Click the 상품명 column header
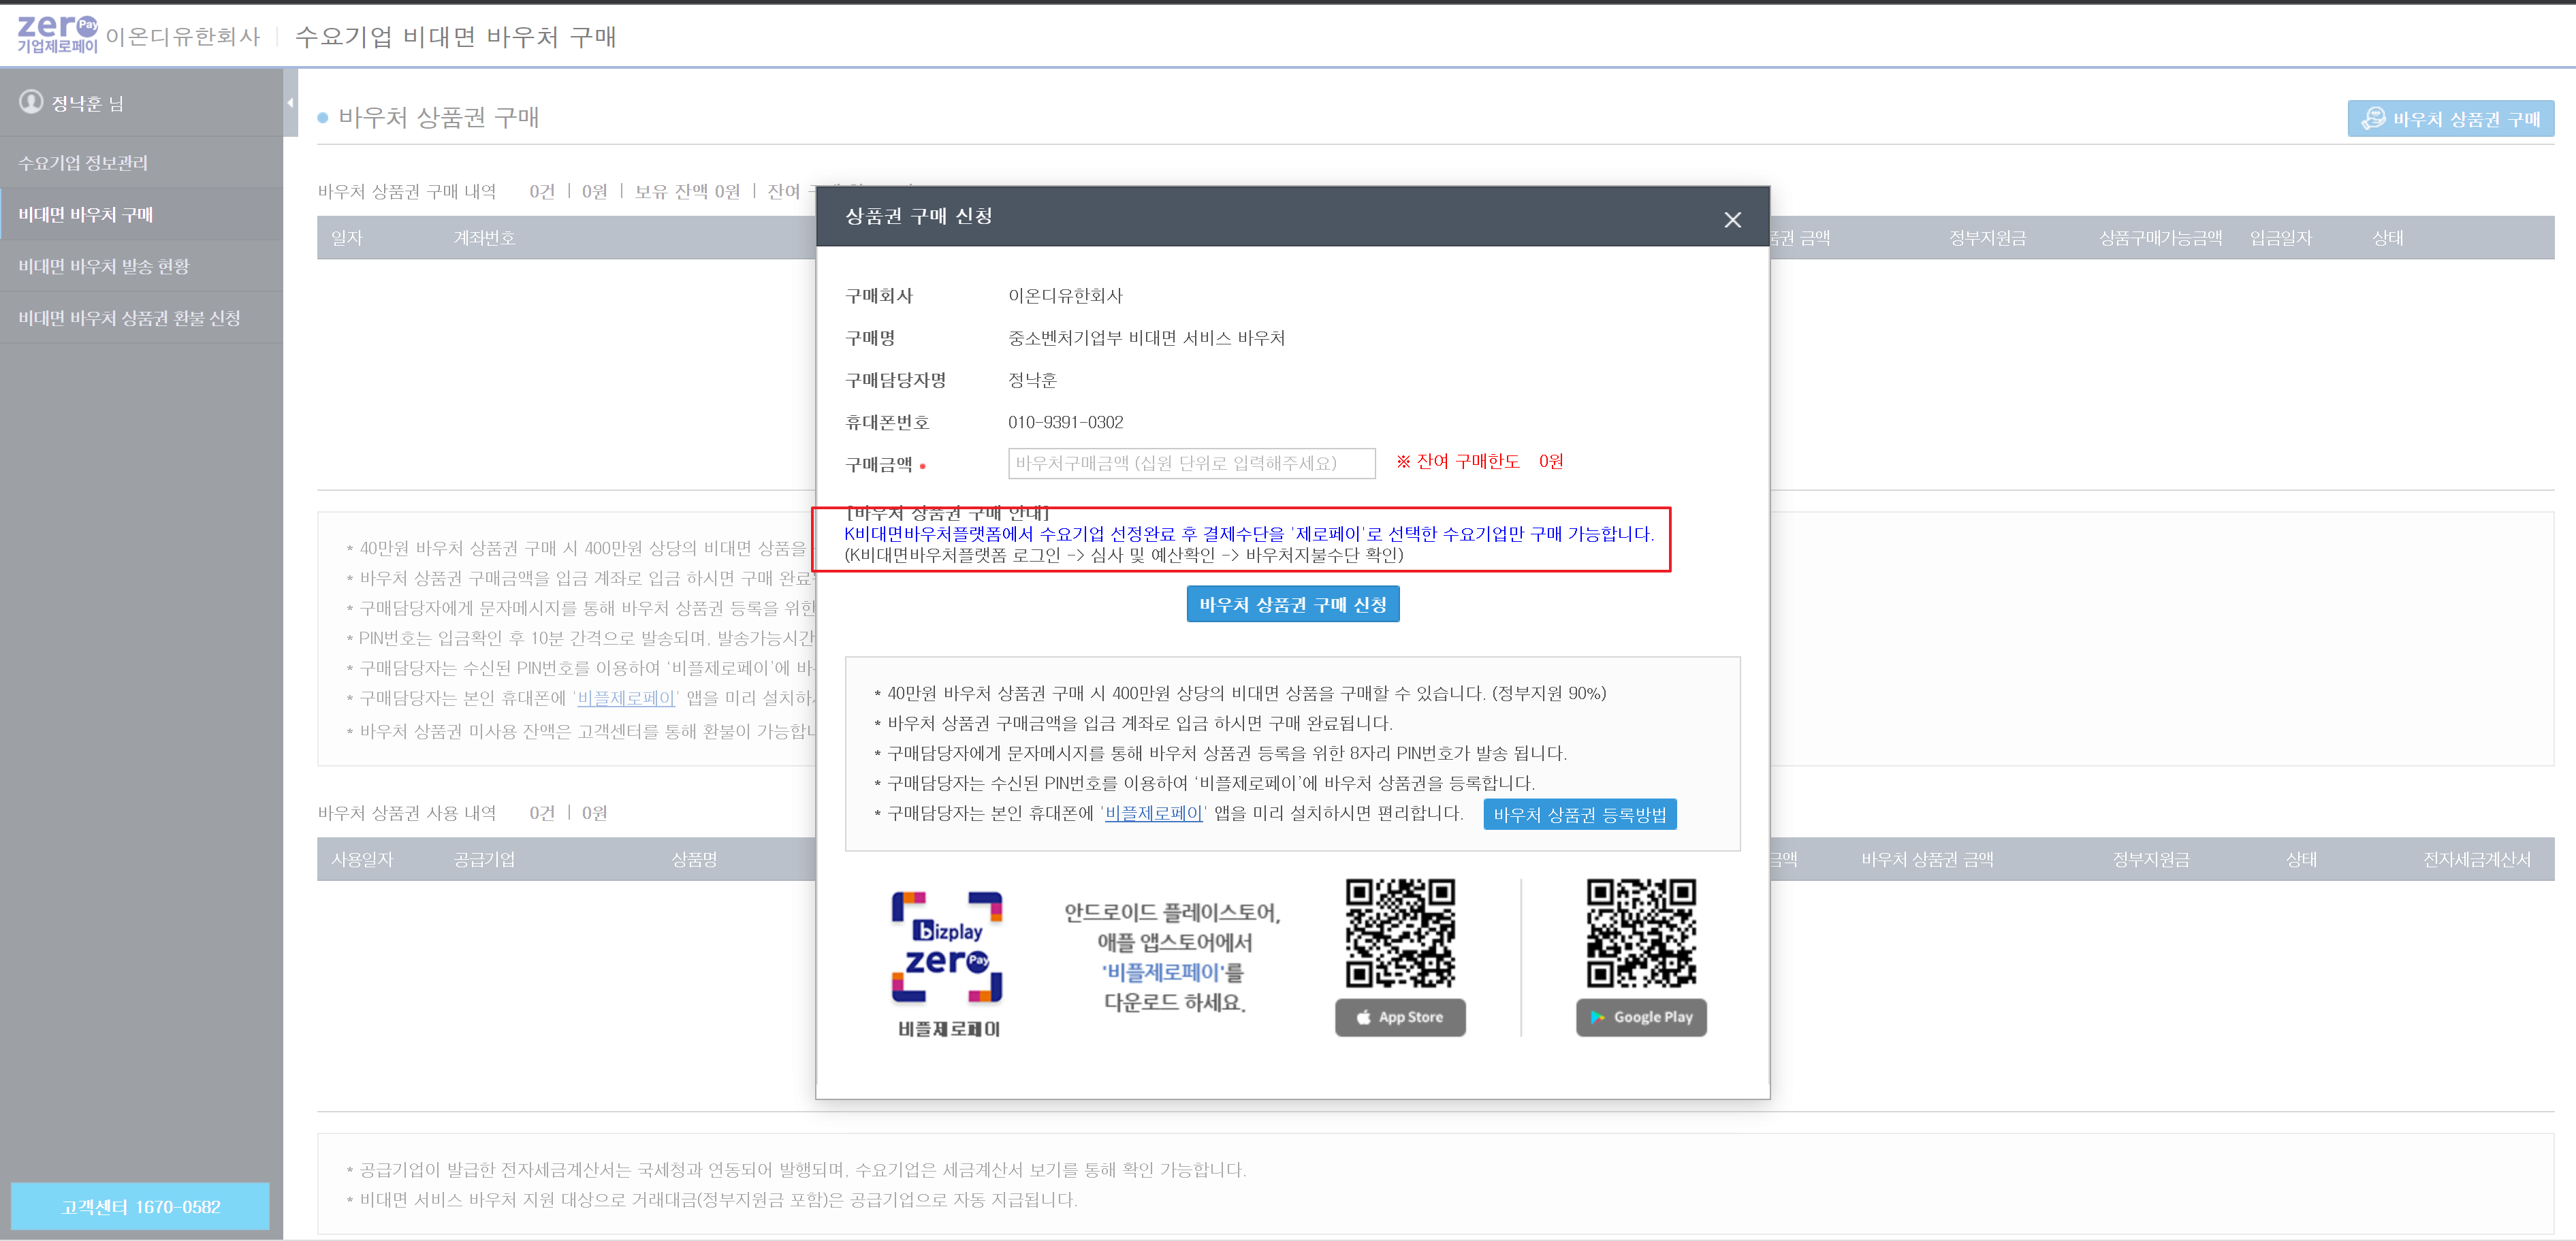Screen dimensions: 2576x1241 694,859
